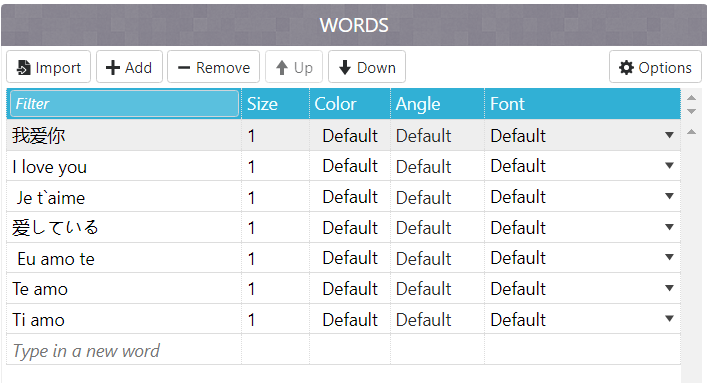Move word up with Up button
The width and height of the screenshot is (707, 383).
coord(294,67)
